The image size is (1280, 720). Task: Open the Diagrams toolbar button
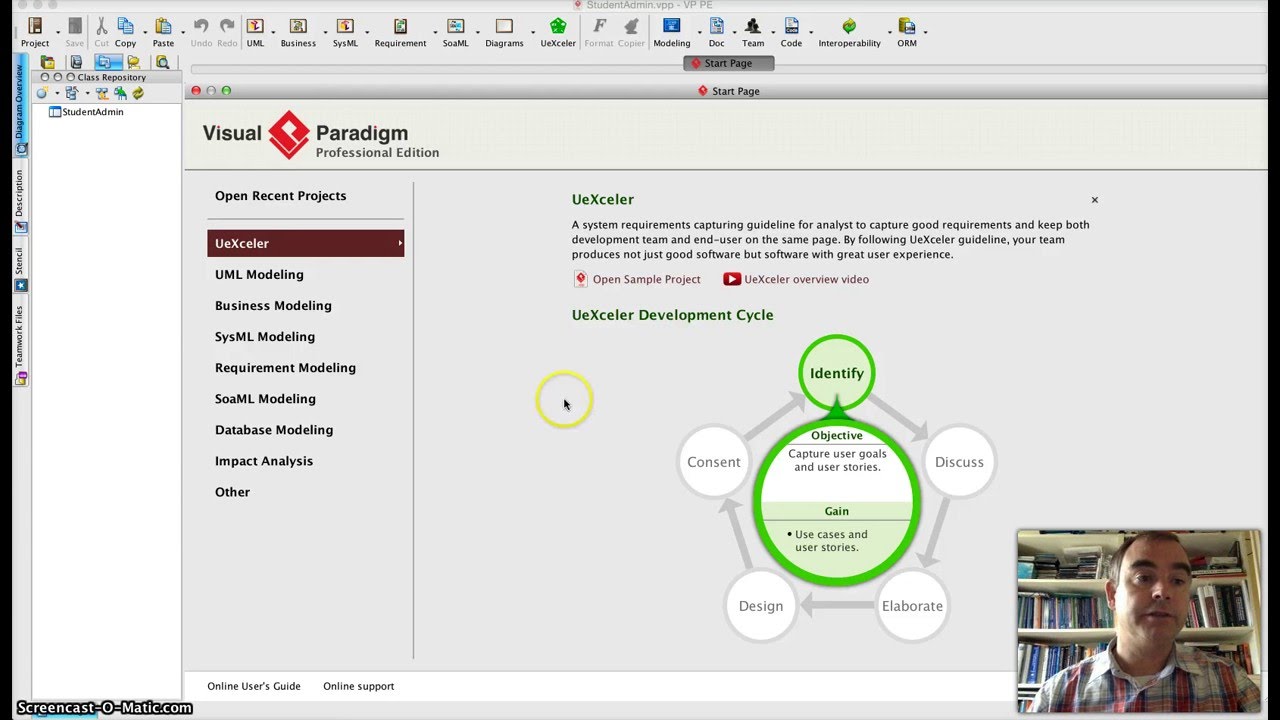[x=504, y=32]
